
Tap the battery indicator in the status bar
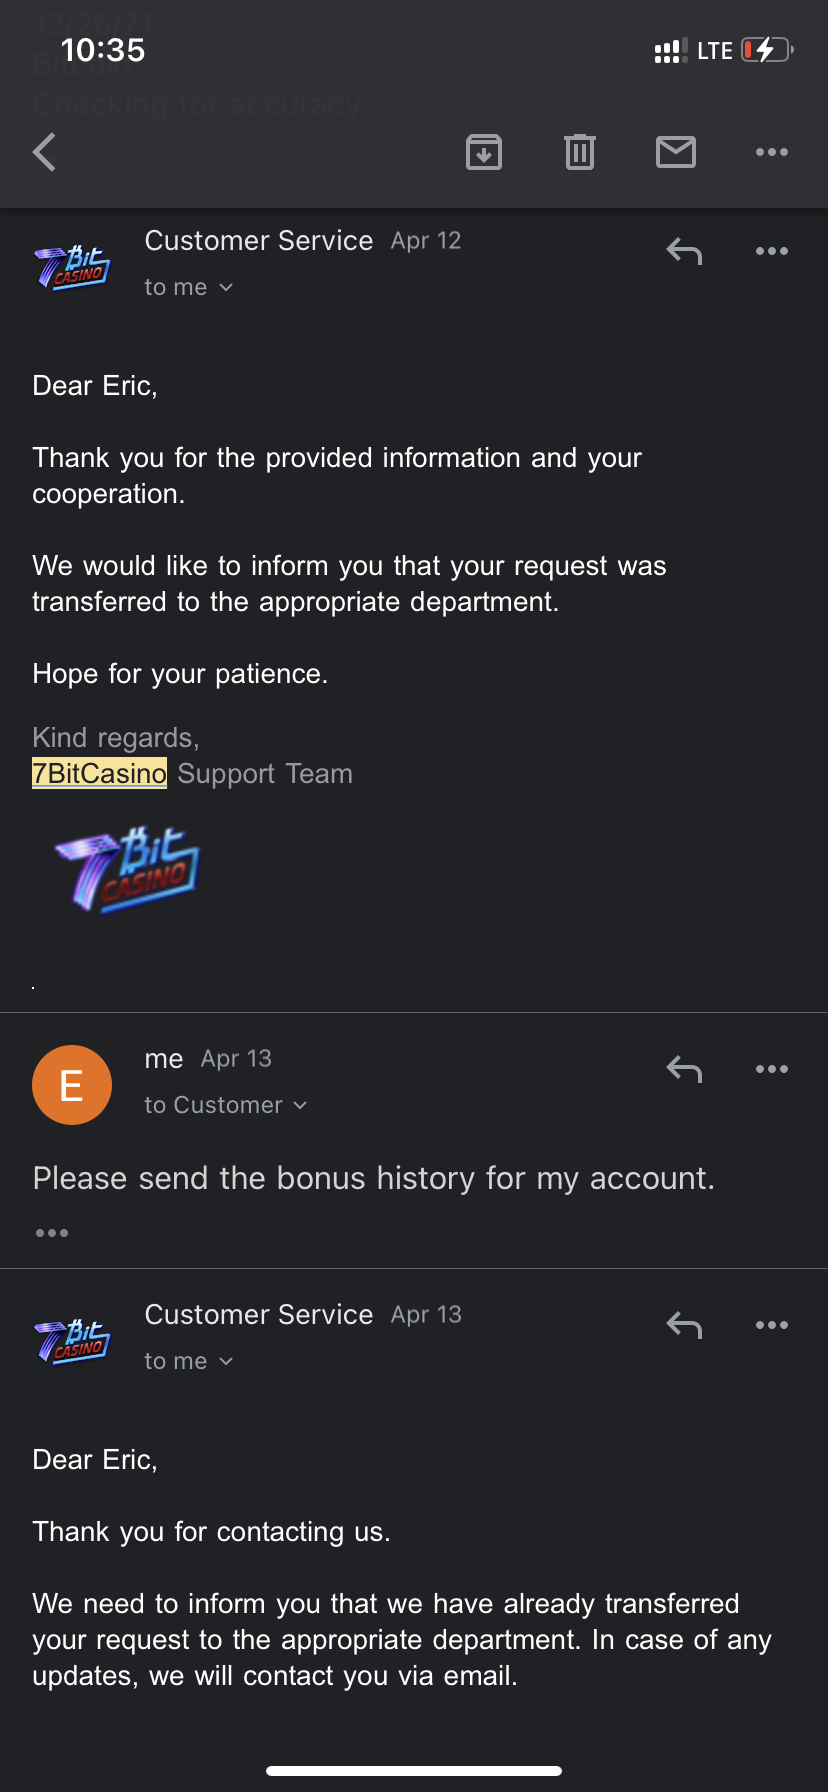pos(767,50)
